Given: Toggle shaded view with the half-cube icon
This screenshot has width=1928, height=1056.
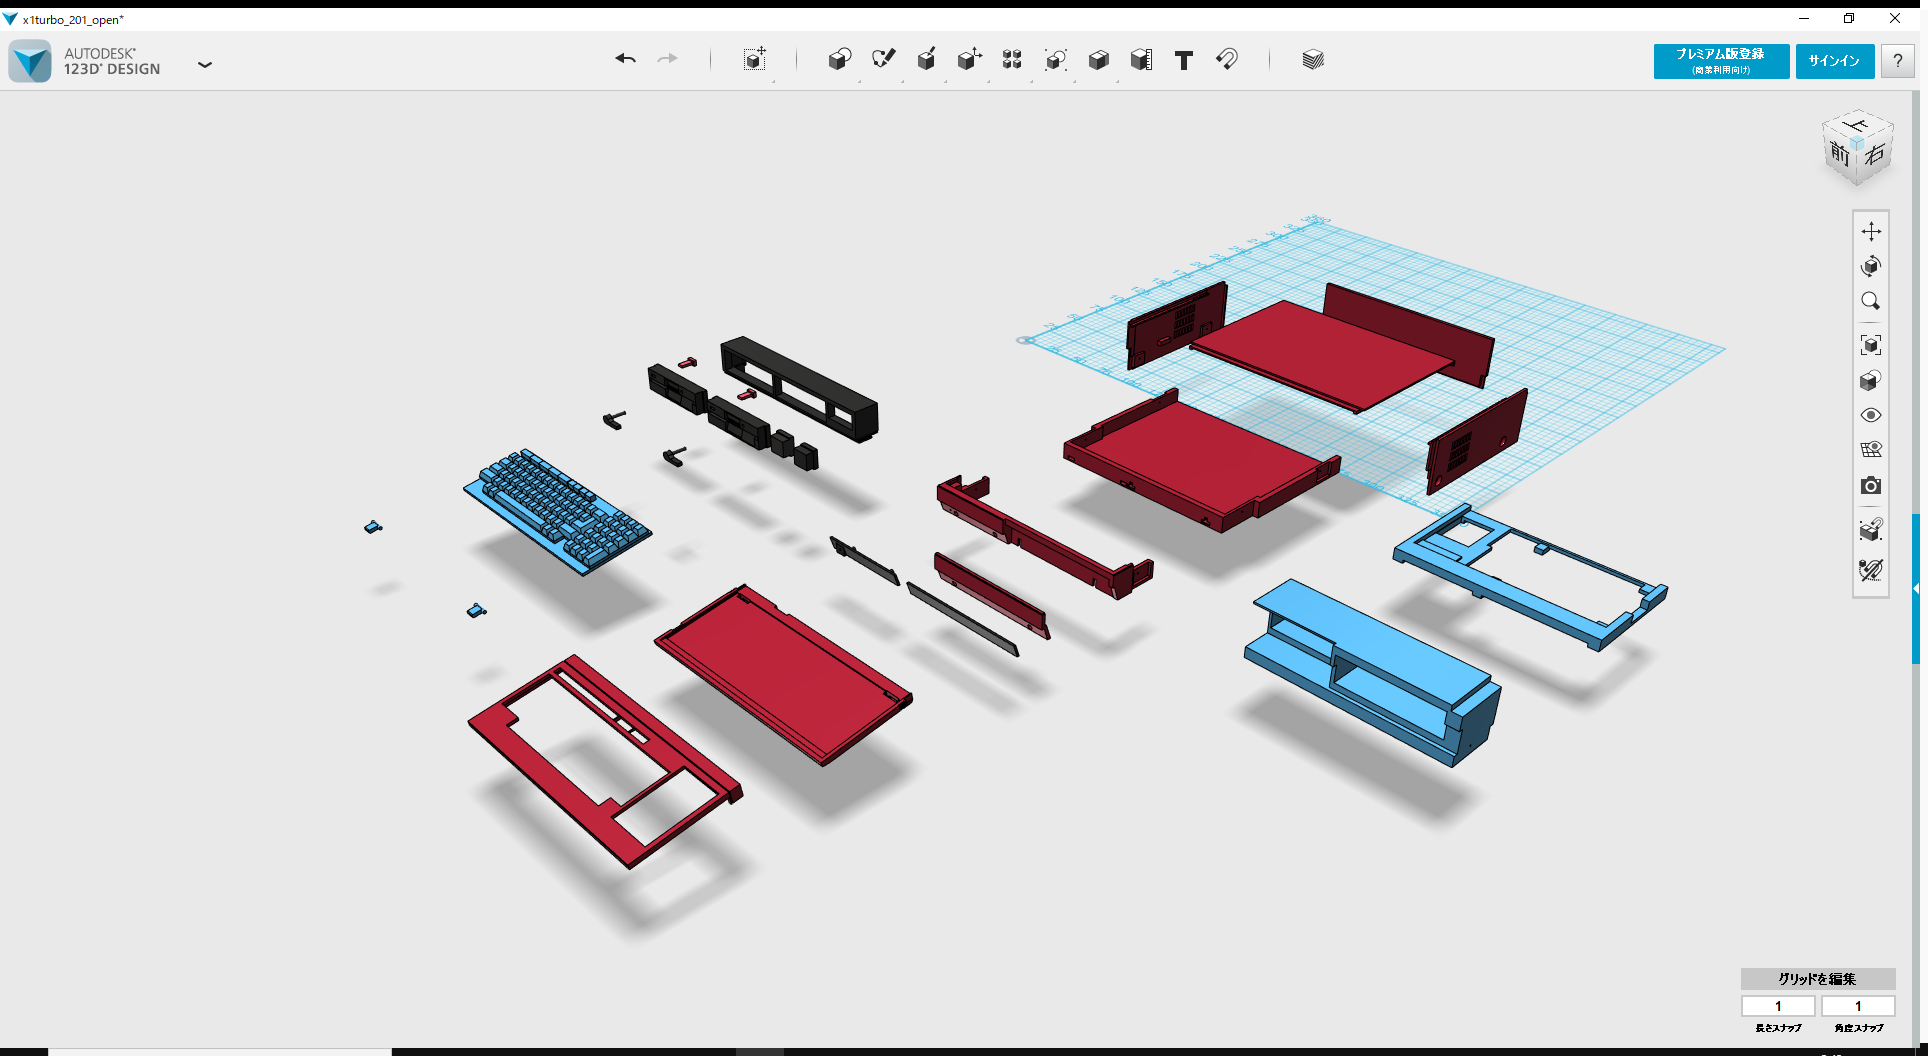Looking at the screenshot, I should (x=1871, y=379).
